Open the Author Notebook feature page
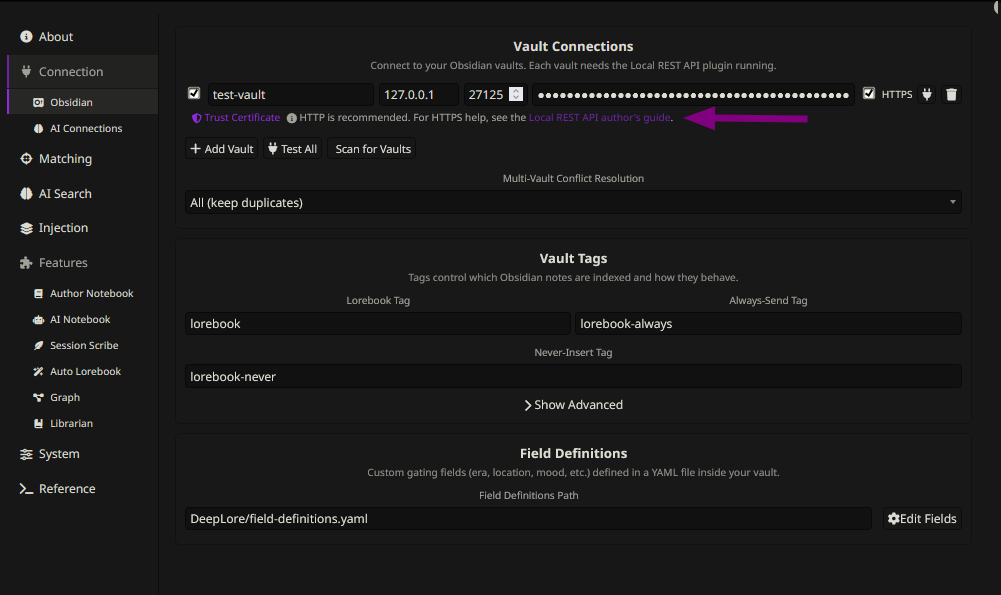The width and height of the screenshot is (1001, 595). tap(91, 294)
